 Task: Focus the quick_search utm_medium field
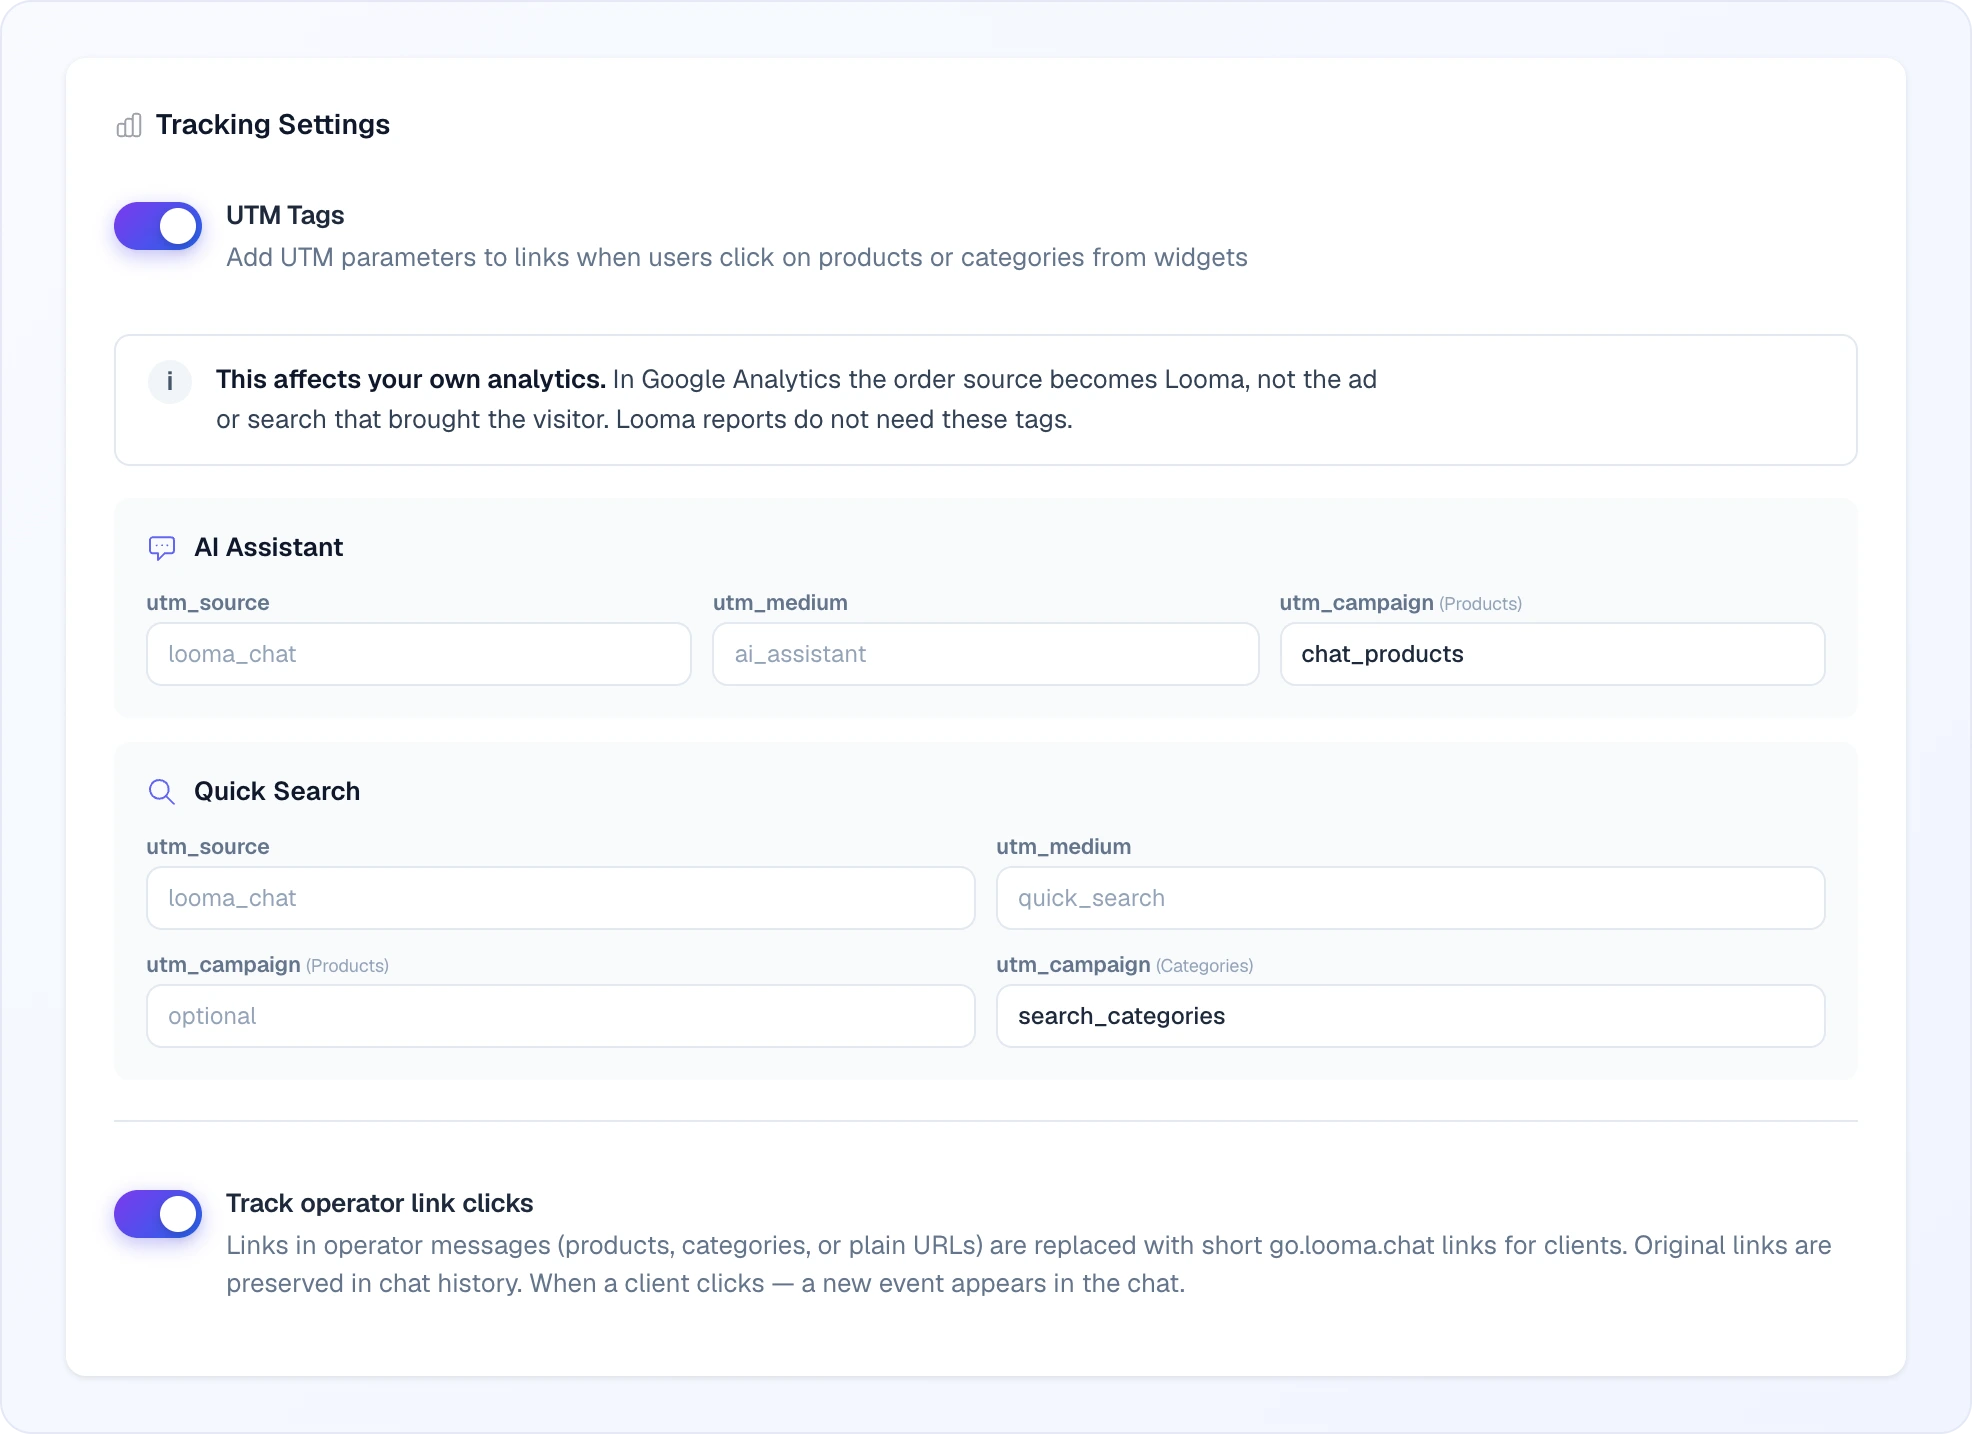tap(1411, 898)
